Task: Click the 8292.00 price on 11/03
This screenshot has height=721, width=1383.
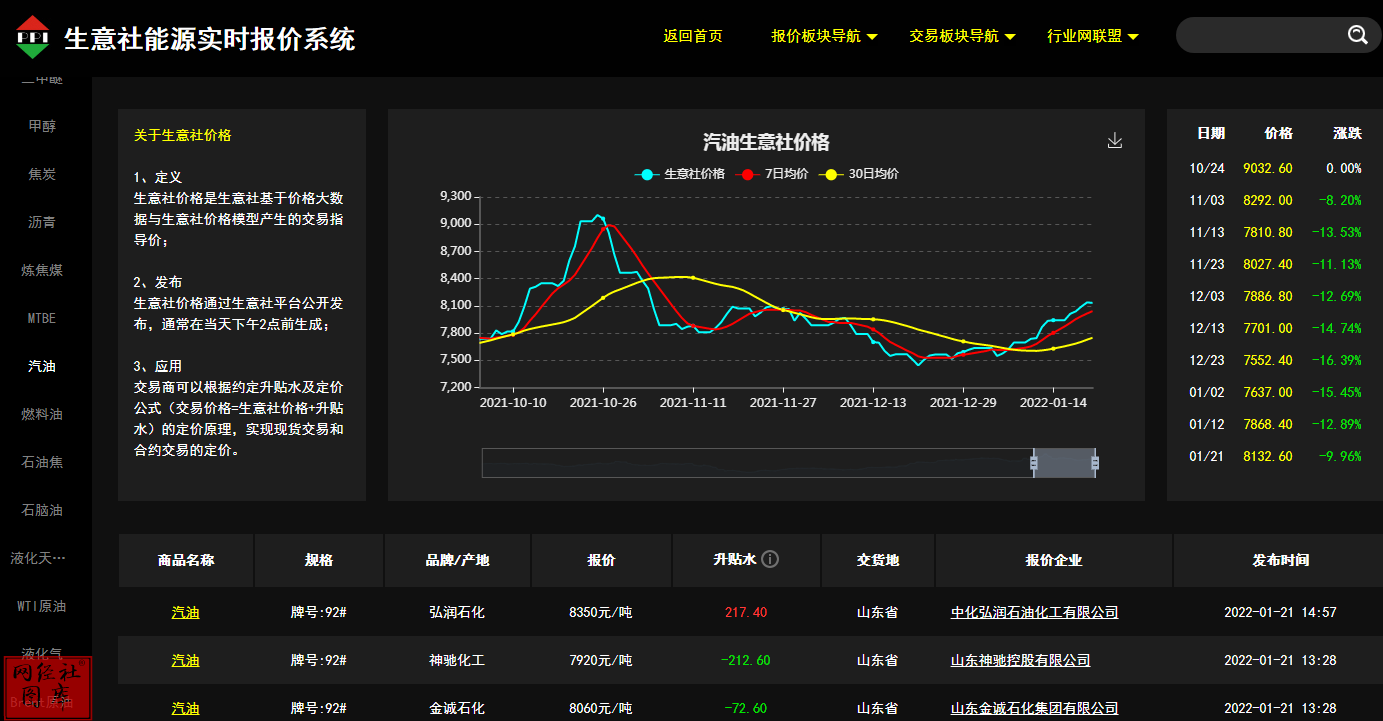Action: (x=1267, y=200)
